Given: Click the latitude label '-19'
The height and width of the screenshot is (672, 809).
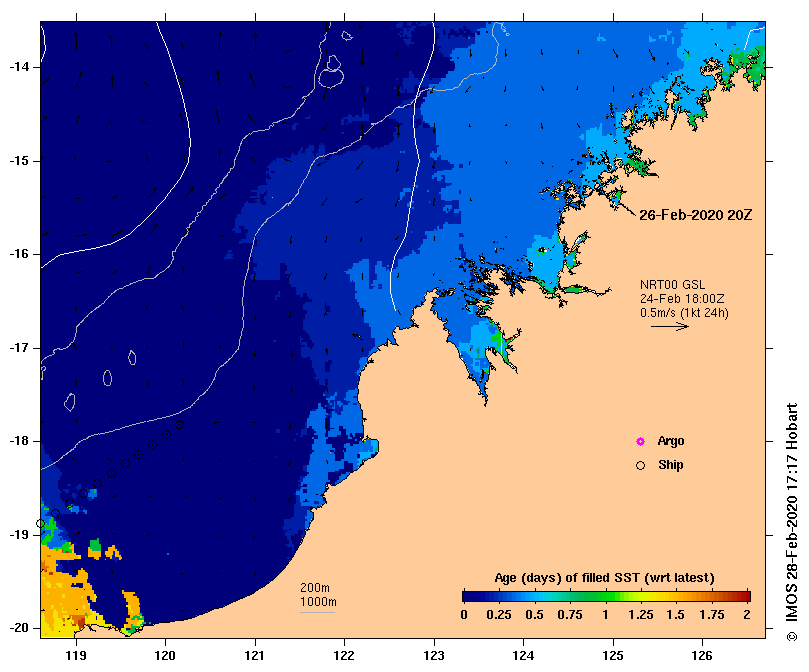Looking at the screenshot, I should [19, 535].
